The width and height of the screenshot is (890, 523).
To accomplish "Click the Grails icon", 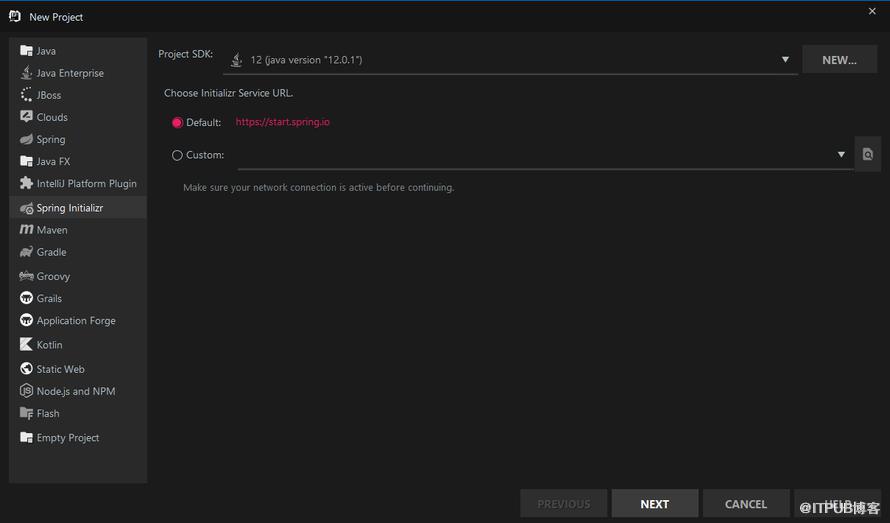I will pos(26,298).
